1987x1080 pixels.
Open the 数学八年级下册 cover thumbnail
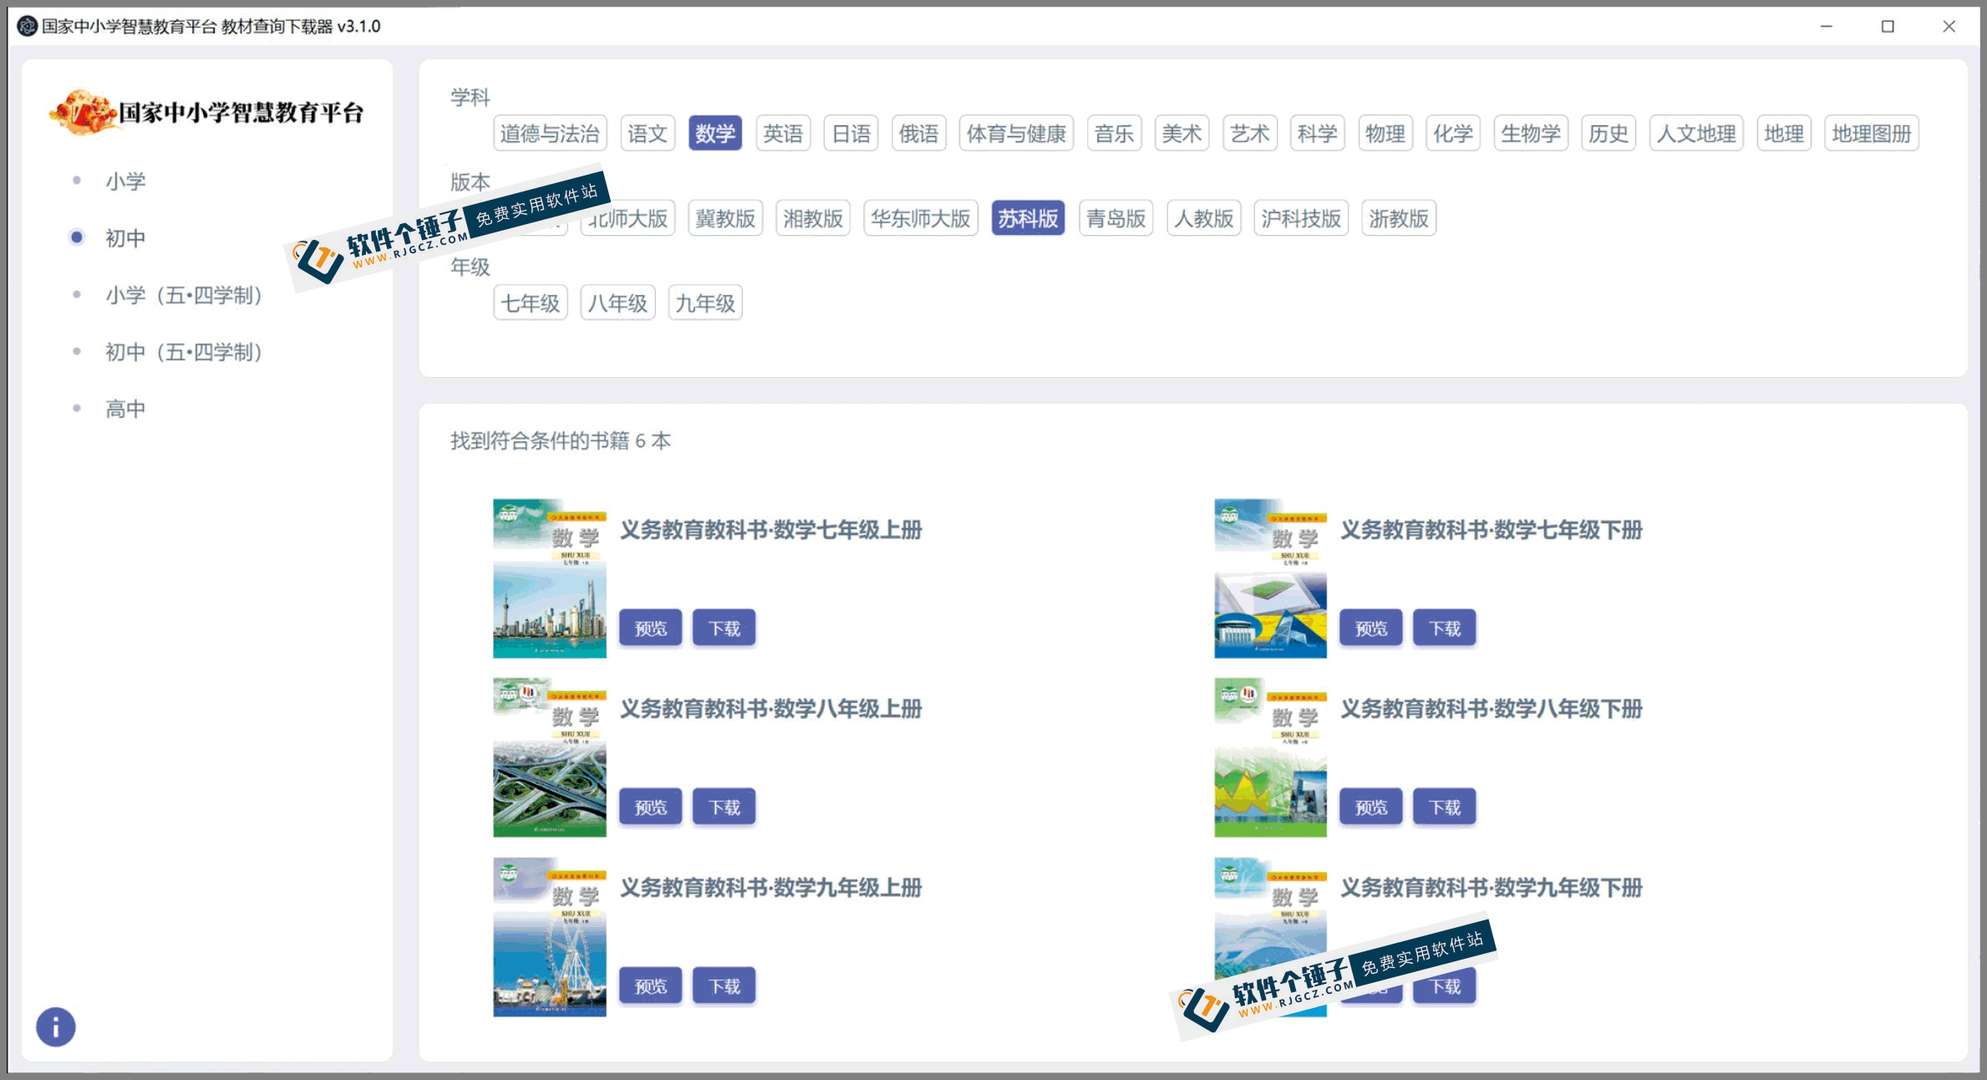(1270, 757)
